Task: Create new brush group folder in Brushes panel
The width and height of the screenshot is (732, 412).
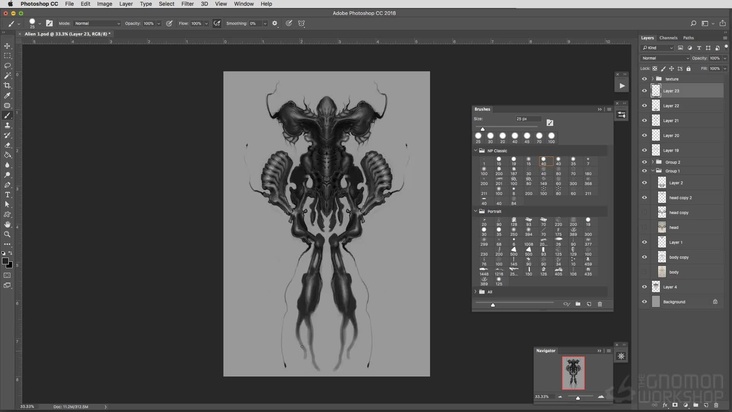Action: (x=578, y=304)
